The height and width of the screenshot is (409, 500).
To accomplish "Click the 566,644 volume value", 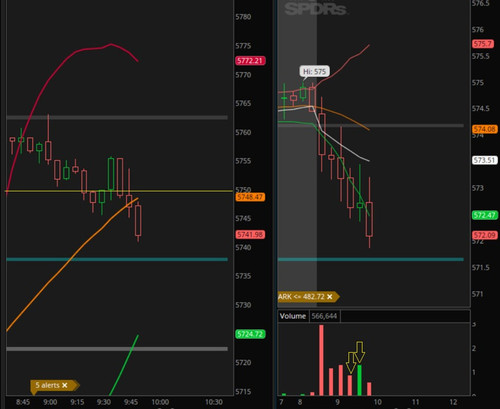I will pos(324,316).
